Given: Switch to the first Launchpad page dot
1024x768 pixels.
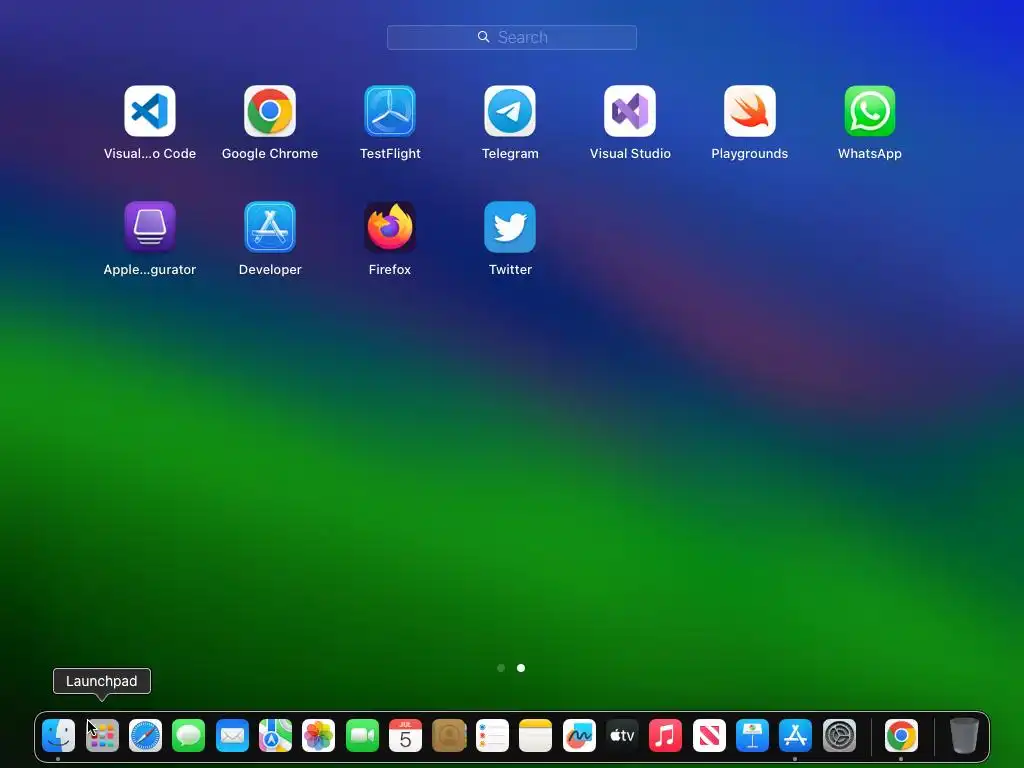Looking at the screenshot, I should (x=501, y=668).
